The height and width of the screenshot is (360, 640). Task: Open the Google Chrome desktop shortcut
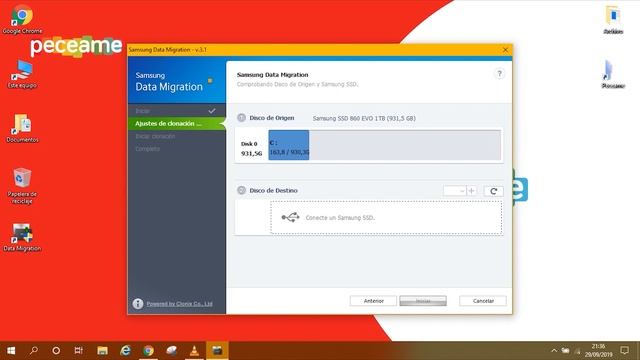pyautogui.click(x=22, y=19)
